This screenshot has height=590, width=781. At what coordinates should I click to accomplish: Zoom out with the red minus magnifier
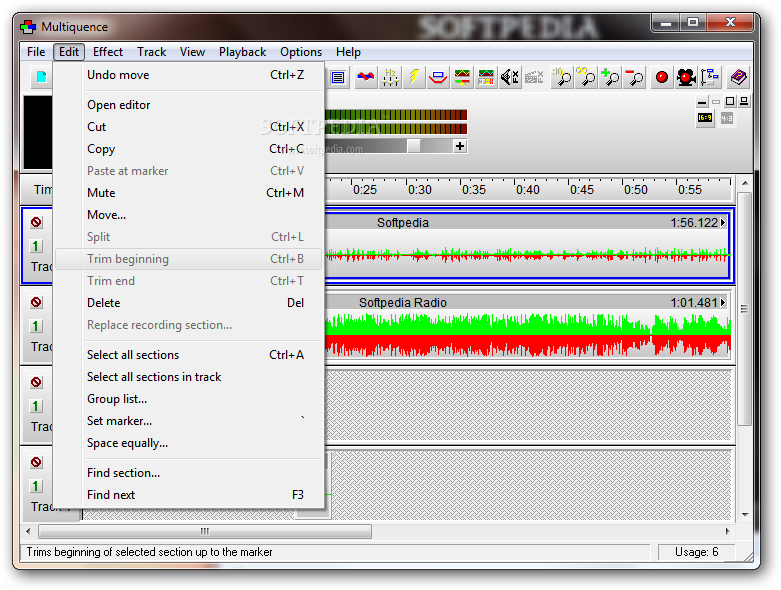634,77
